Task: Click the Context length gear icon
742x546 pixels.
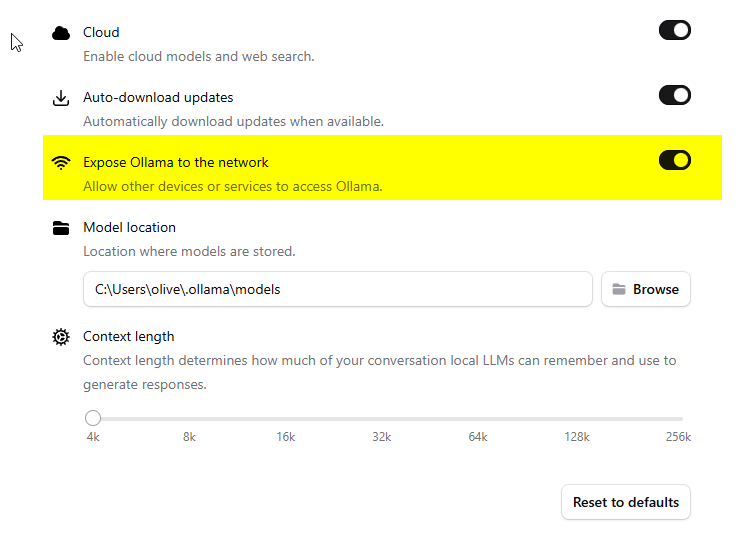Action: tap(61, 337)
